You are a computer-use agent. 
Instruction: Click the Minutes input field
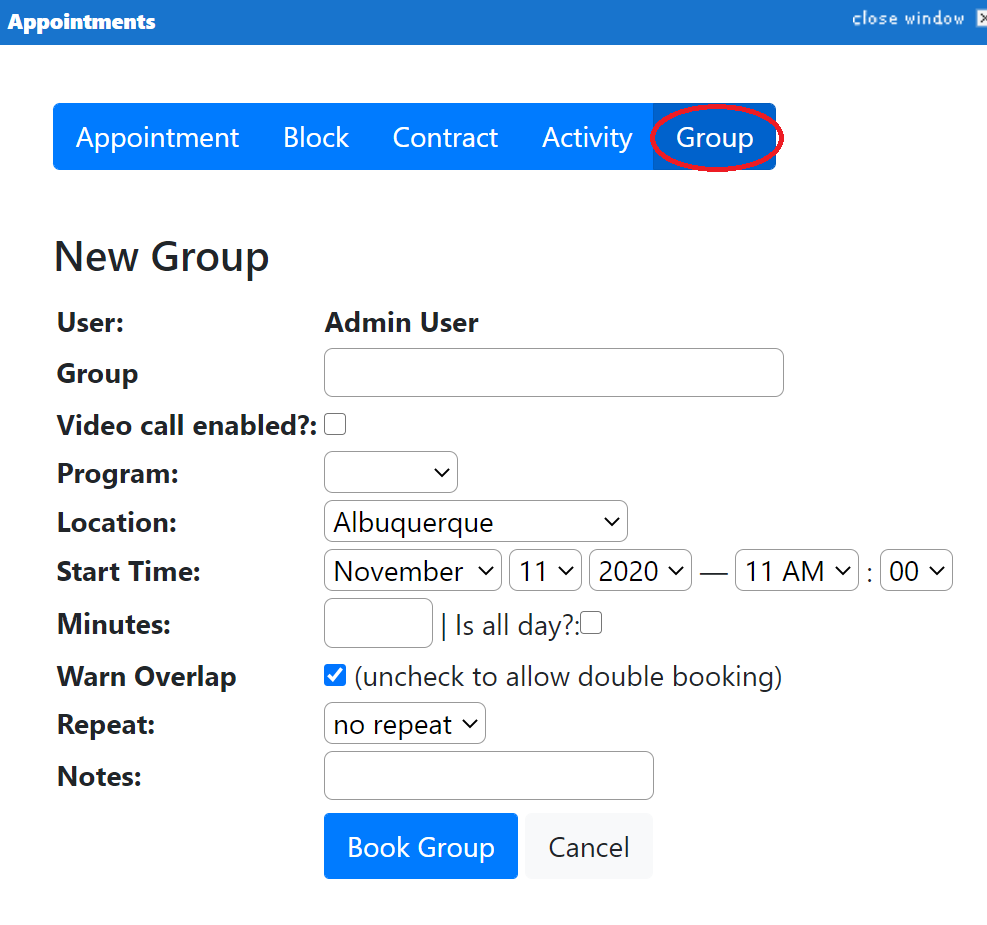(378, 623)
